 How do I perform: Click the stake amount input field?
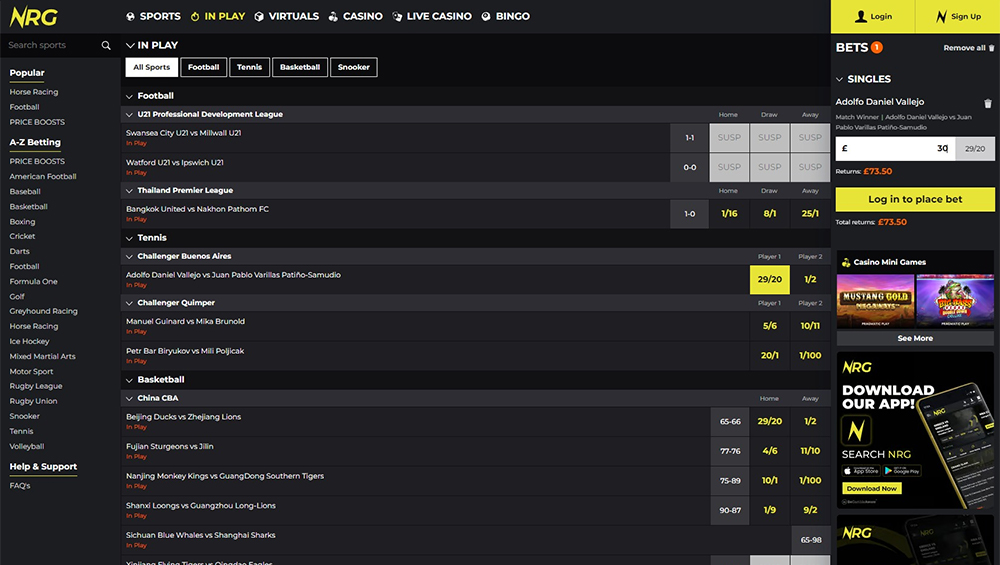(x=895, y=149)
